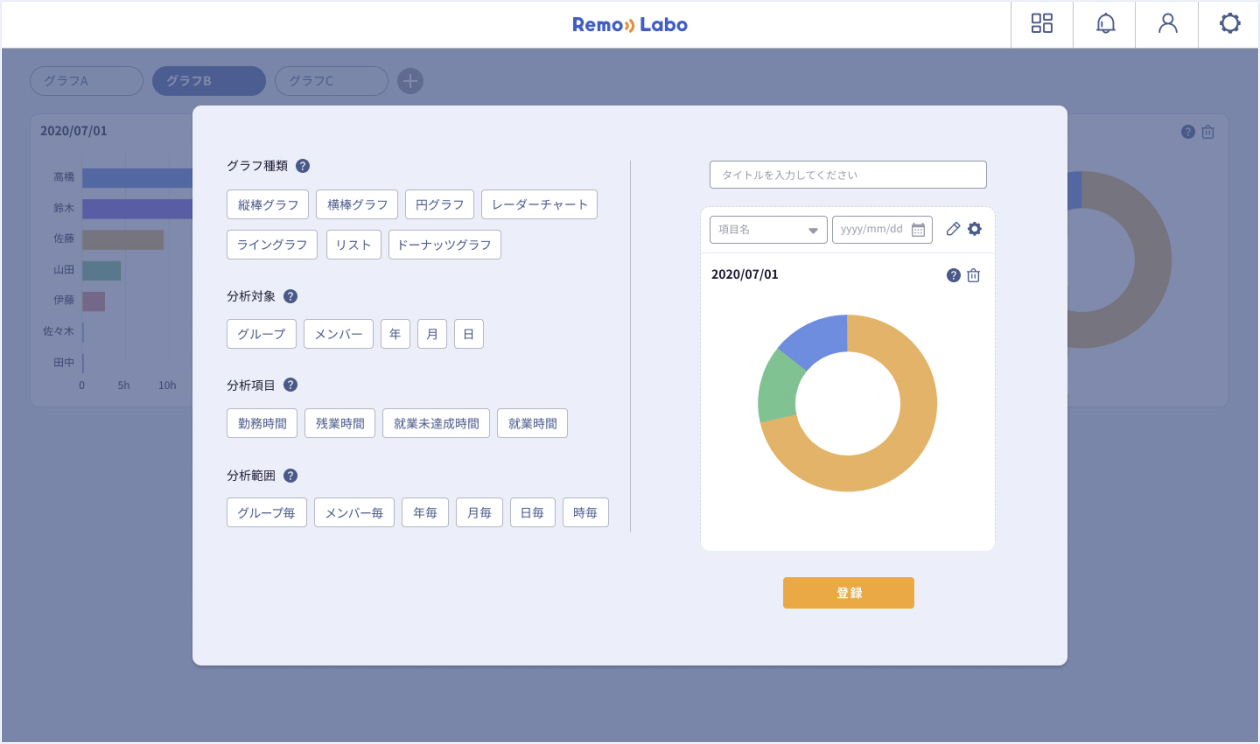
Task: Click the pencil edit icon in preview
Action: (x=953, y=229)
